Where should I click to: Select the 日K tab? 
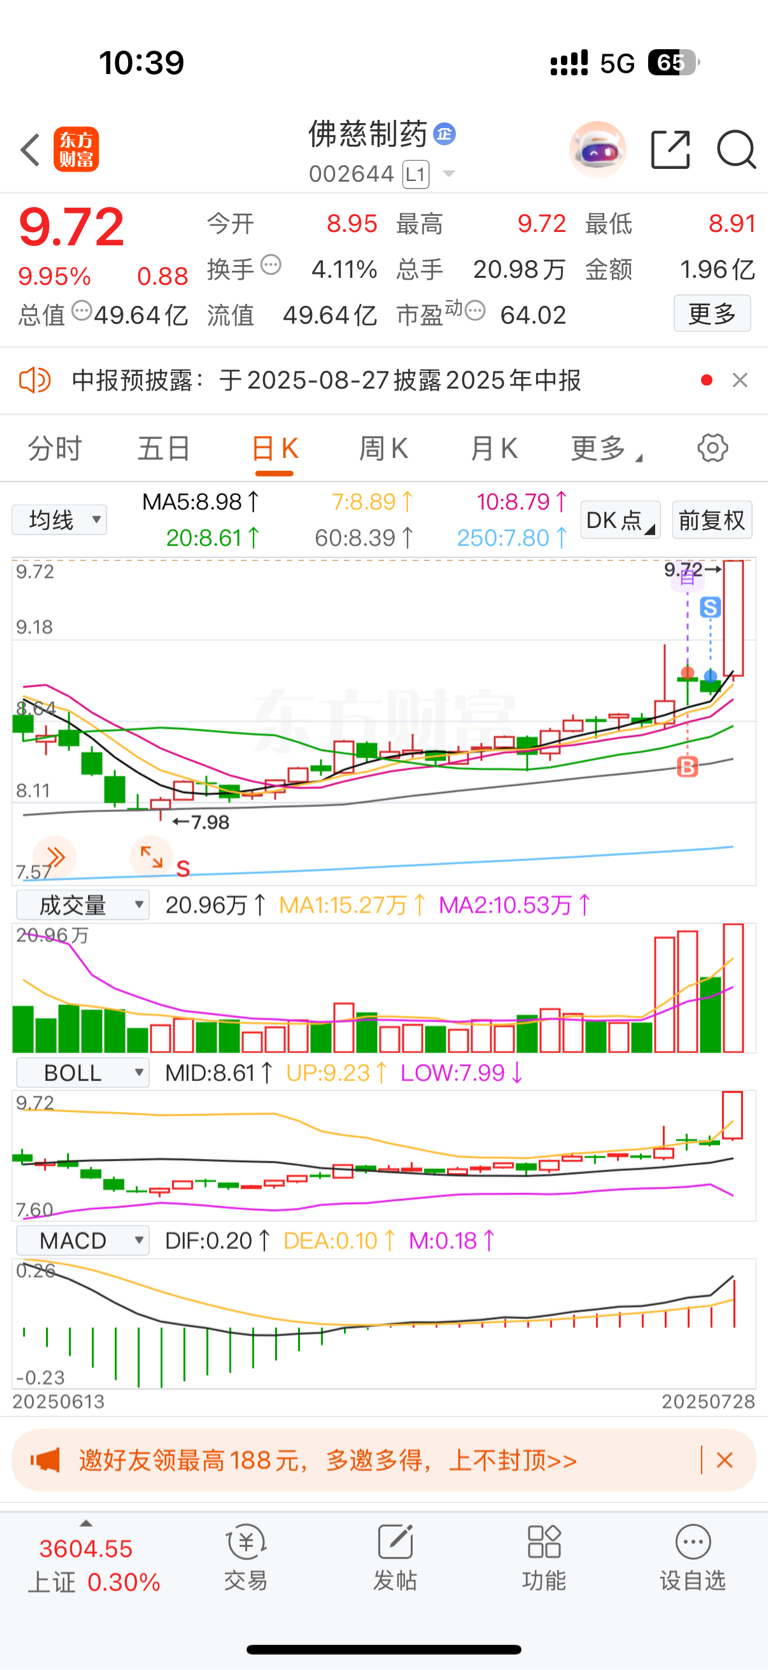coord(274,449)
